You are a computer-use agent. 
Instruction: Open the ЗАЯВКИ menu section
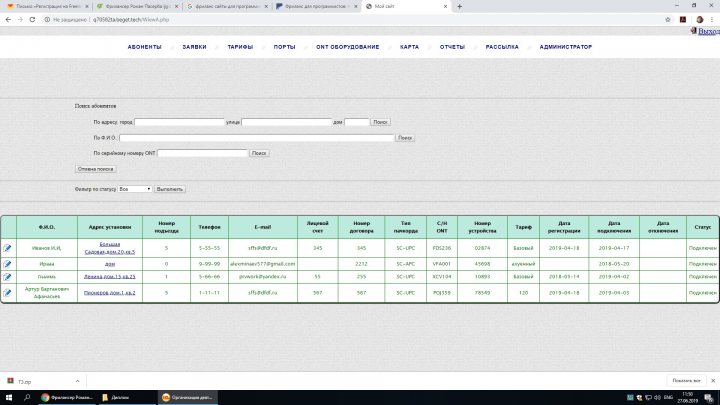pos(194,47)
